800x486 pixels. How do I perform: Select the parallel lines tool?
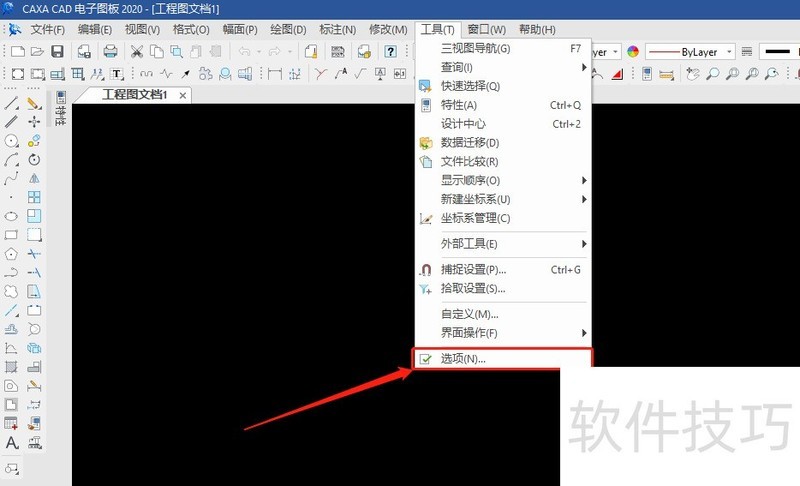click(x=11, y=122)
